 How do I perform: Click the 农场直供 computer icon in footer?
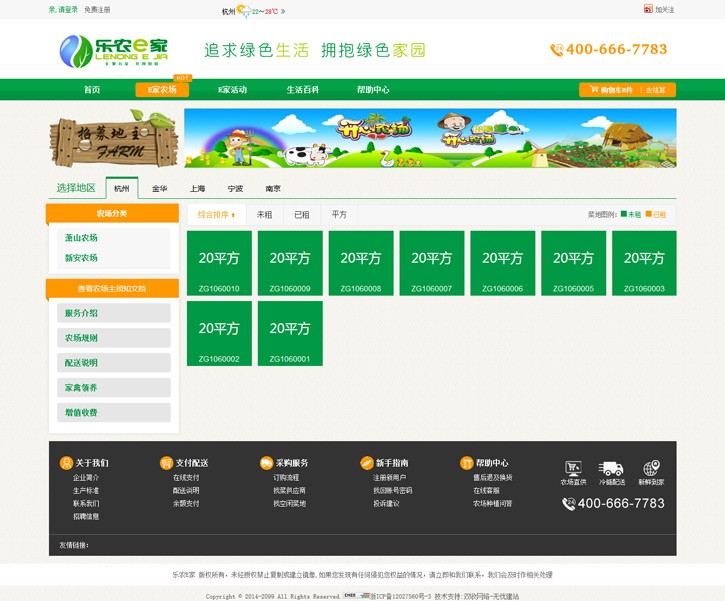tap(573, 469)
